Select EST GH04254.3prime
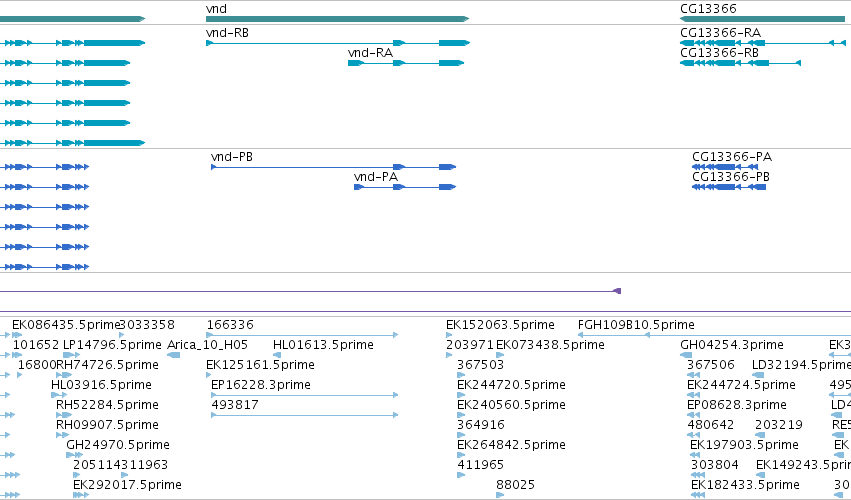Screen dimensions: 851x500 pyautogui.click(x=732, y=345)
